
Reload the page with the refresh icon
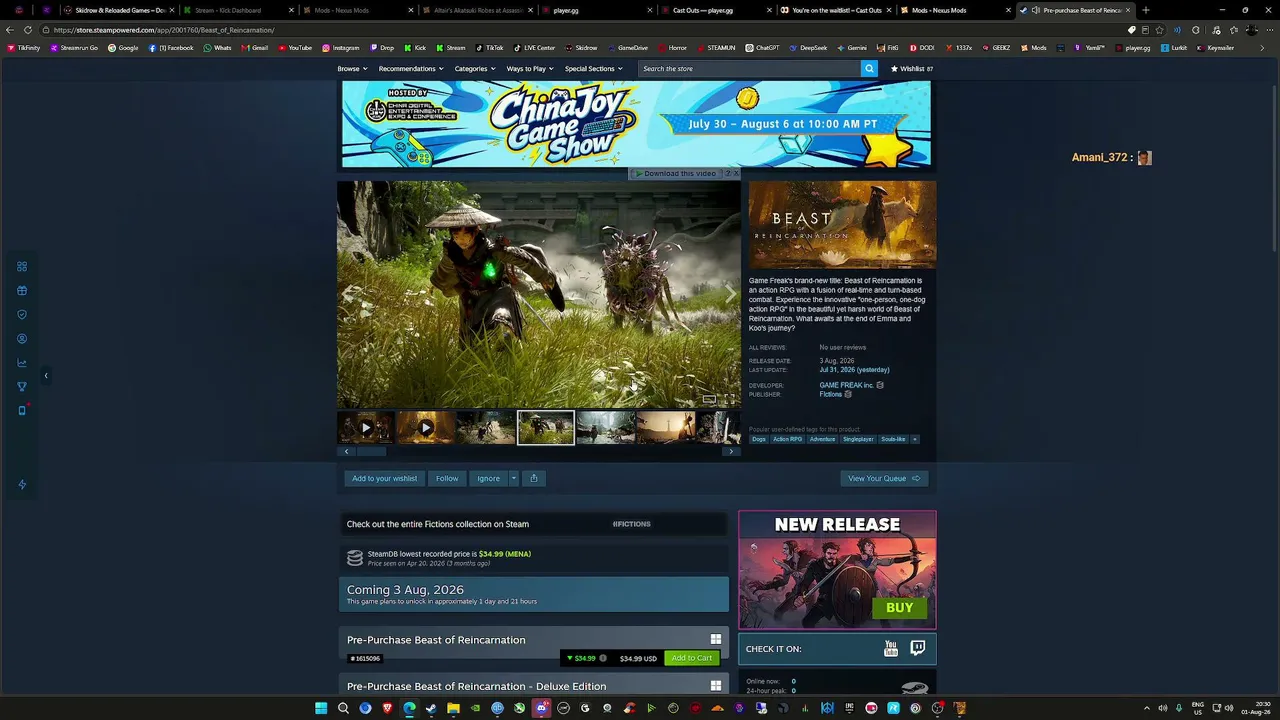click(27, 30)
